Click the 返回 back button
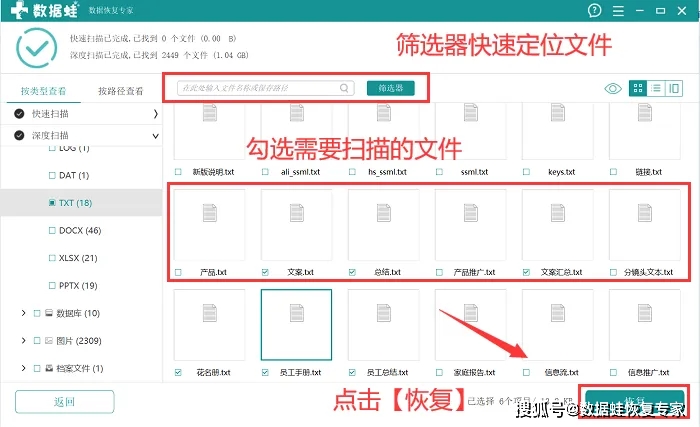The height and width of the screenshot is (427, 700). (x=65, y=402)
